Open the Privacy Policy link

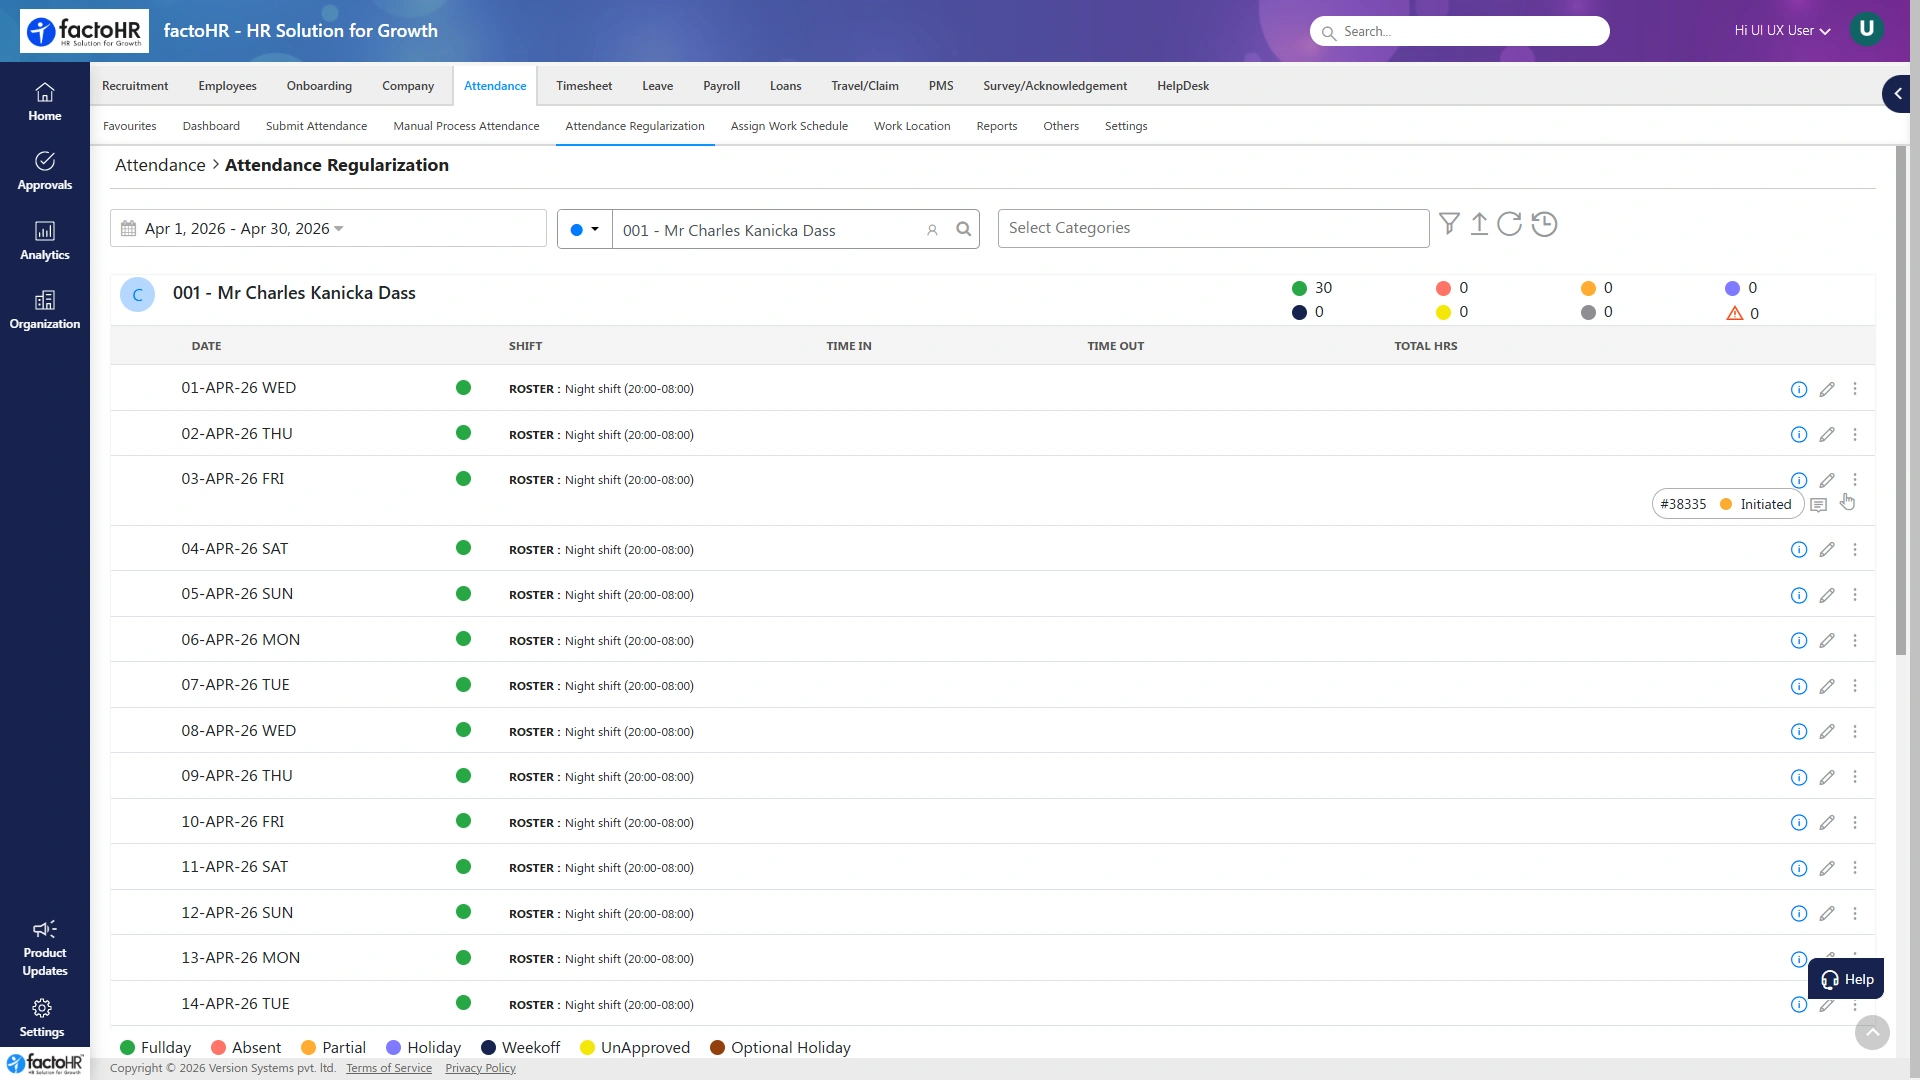(480, 1068)
